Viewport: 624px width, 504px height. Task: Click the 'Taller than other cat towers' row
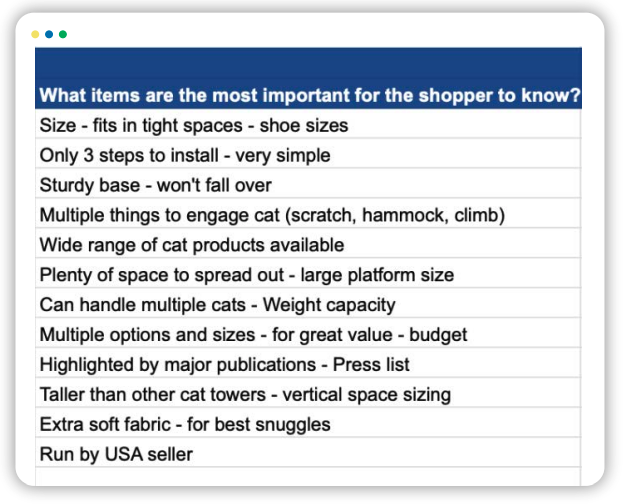point(308,393)
